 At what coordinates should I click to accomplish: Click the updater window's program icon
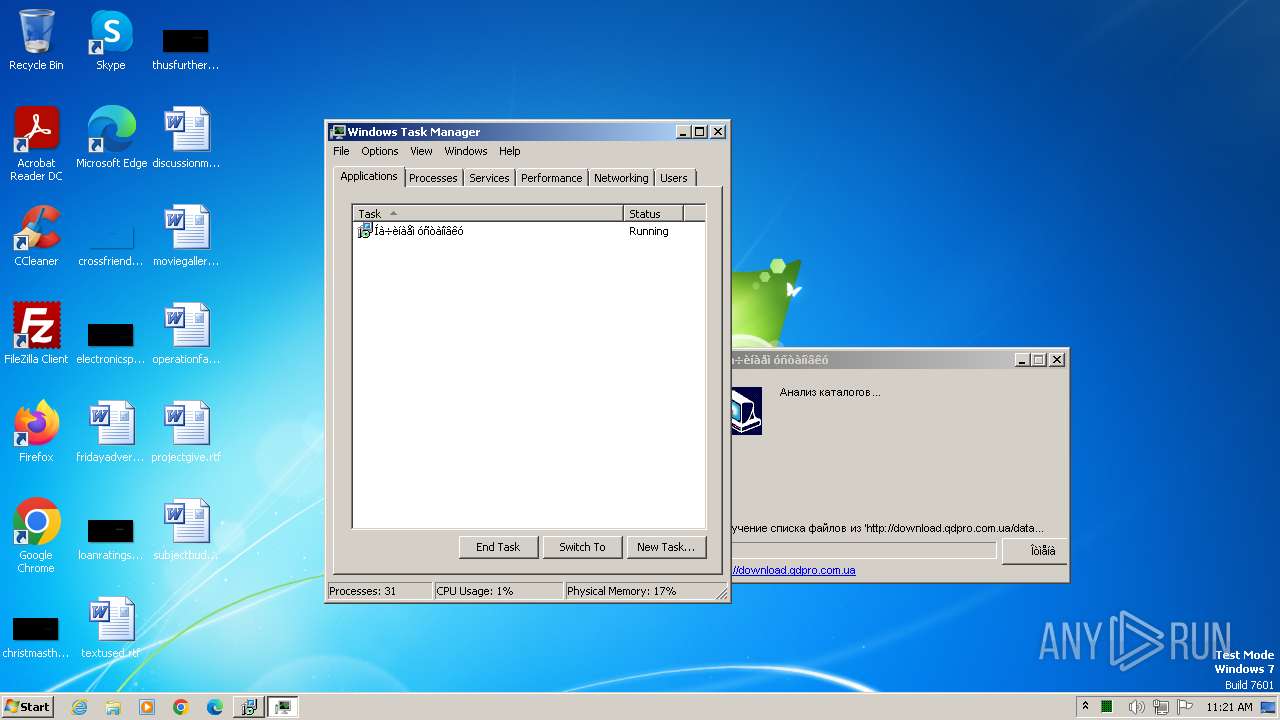(746, 410)
